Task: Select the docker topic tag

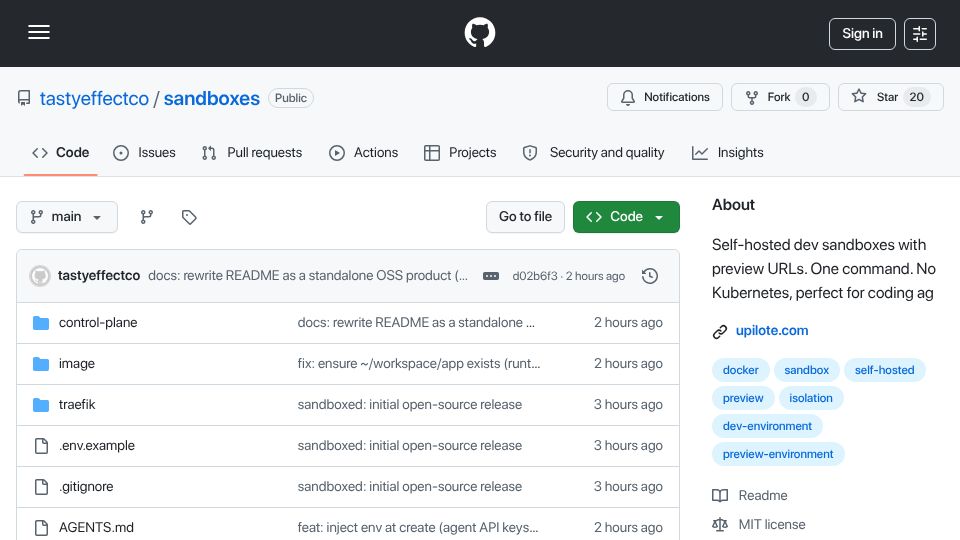Action: [x=740, y=370]
